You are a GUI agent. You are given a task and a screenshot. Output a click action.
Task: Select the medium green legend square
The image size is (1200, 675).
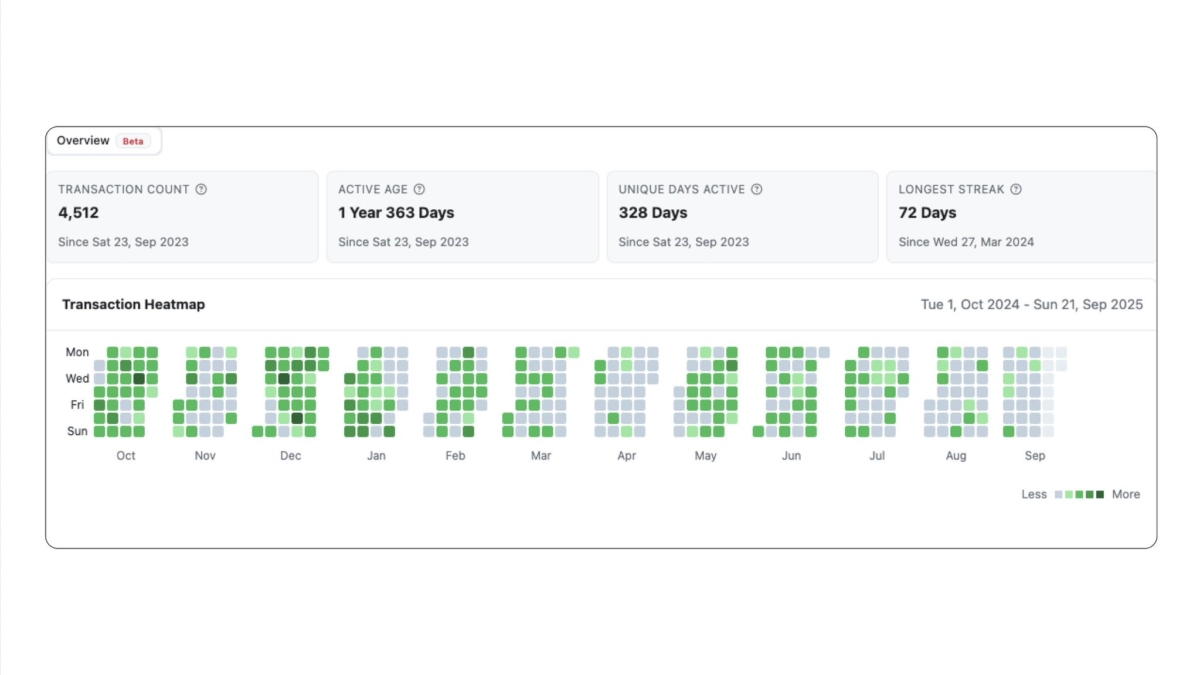(x=1080, y=494)
